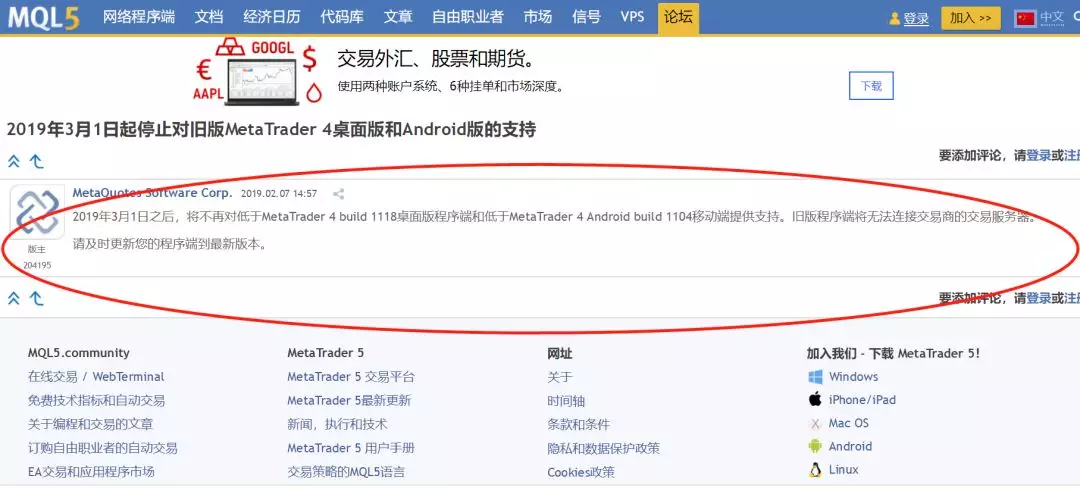
Task: Open 代码库 in the top navigation
Action: point(342,17)
